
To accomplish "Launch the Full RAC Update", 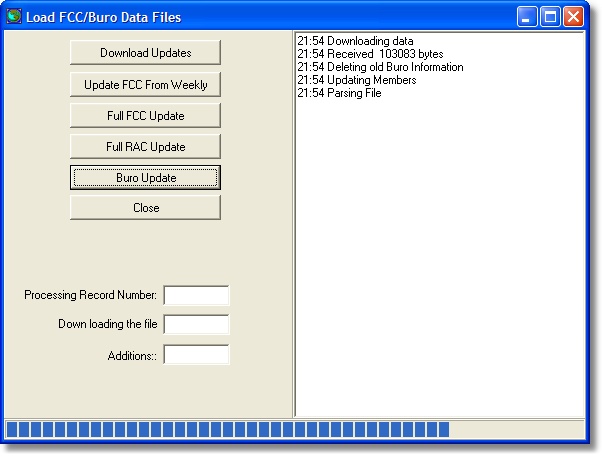I will click(x=145, y=146).
